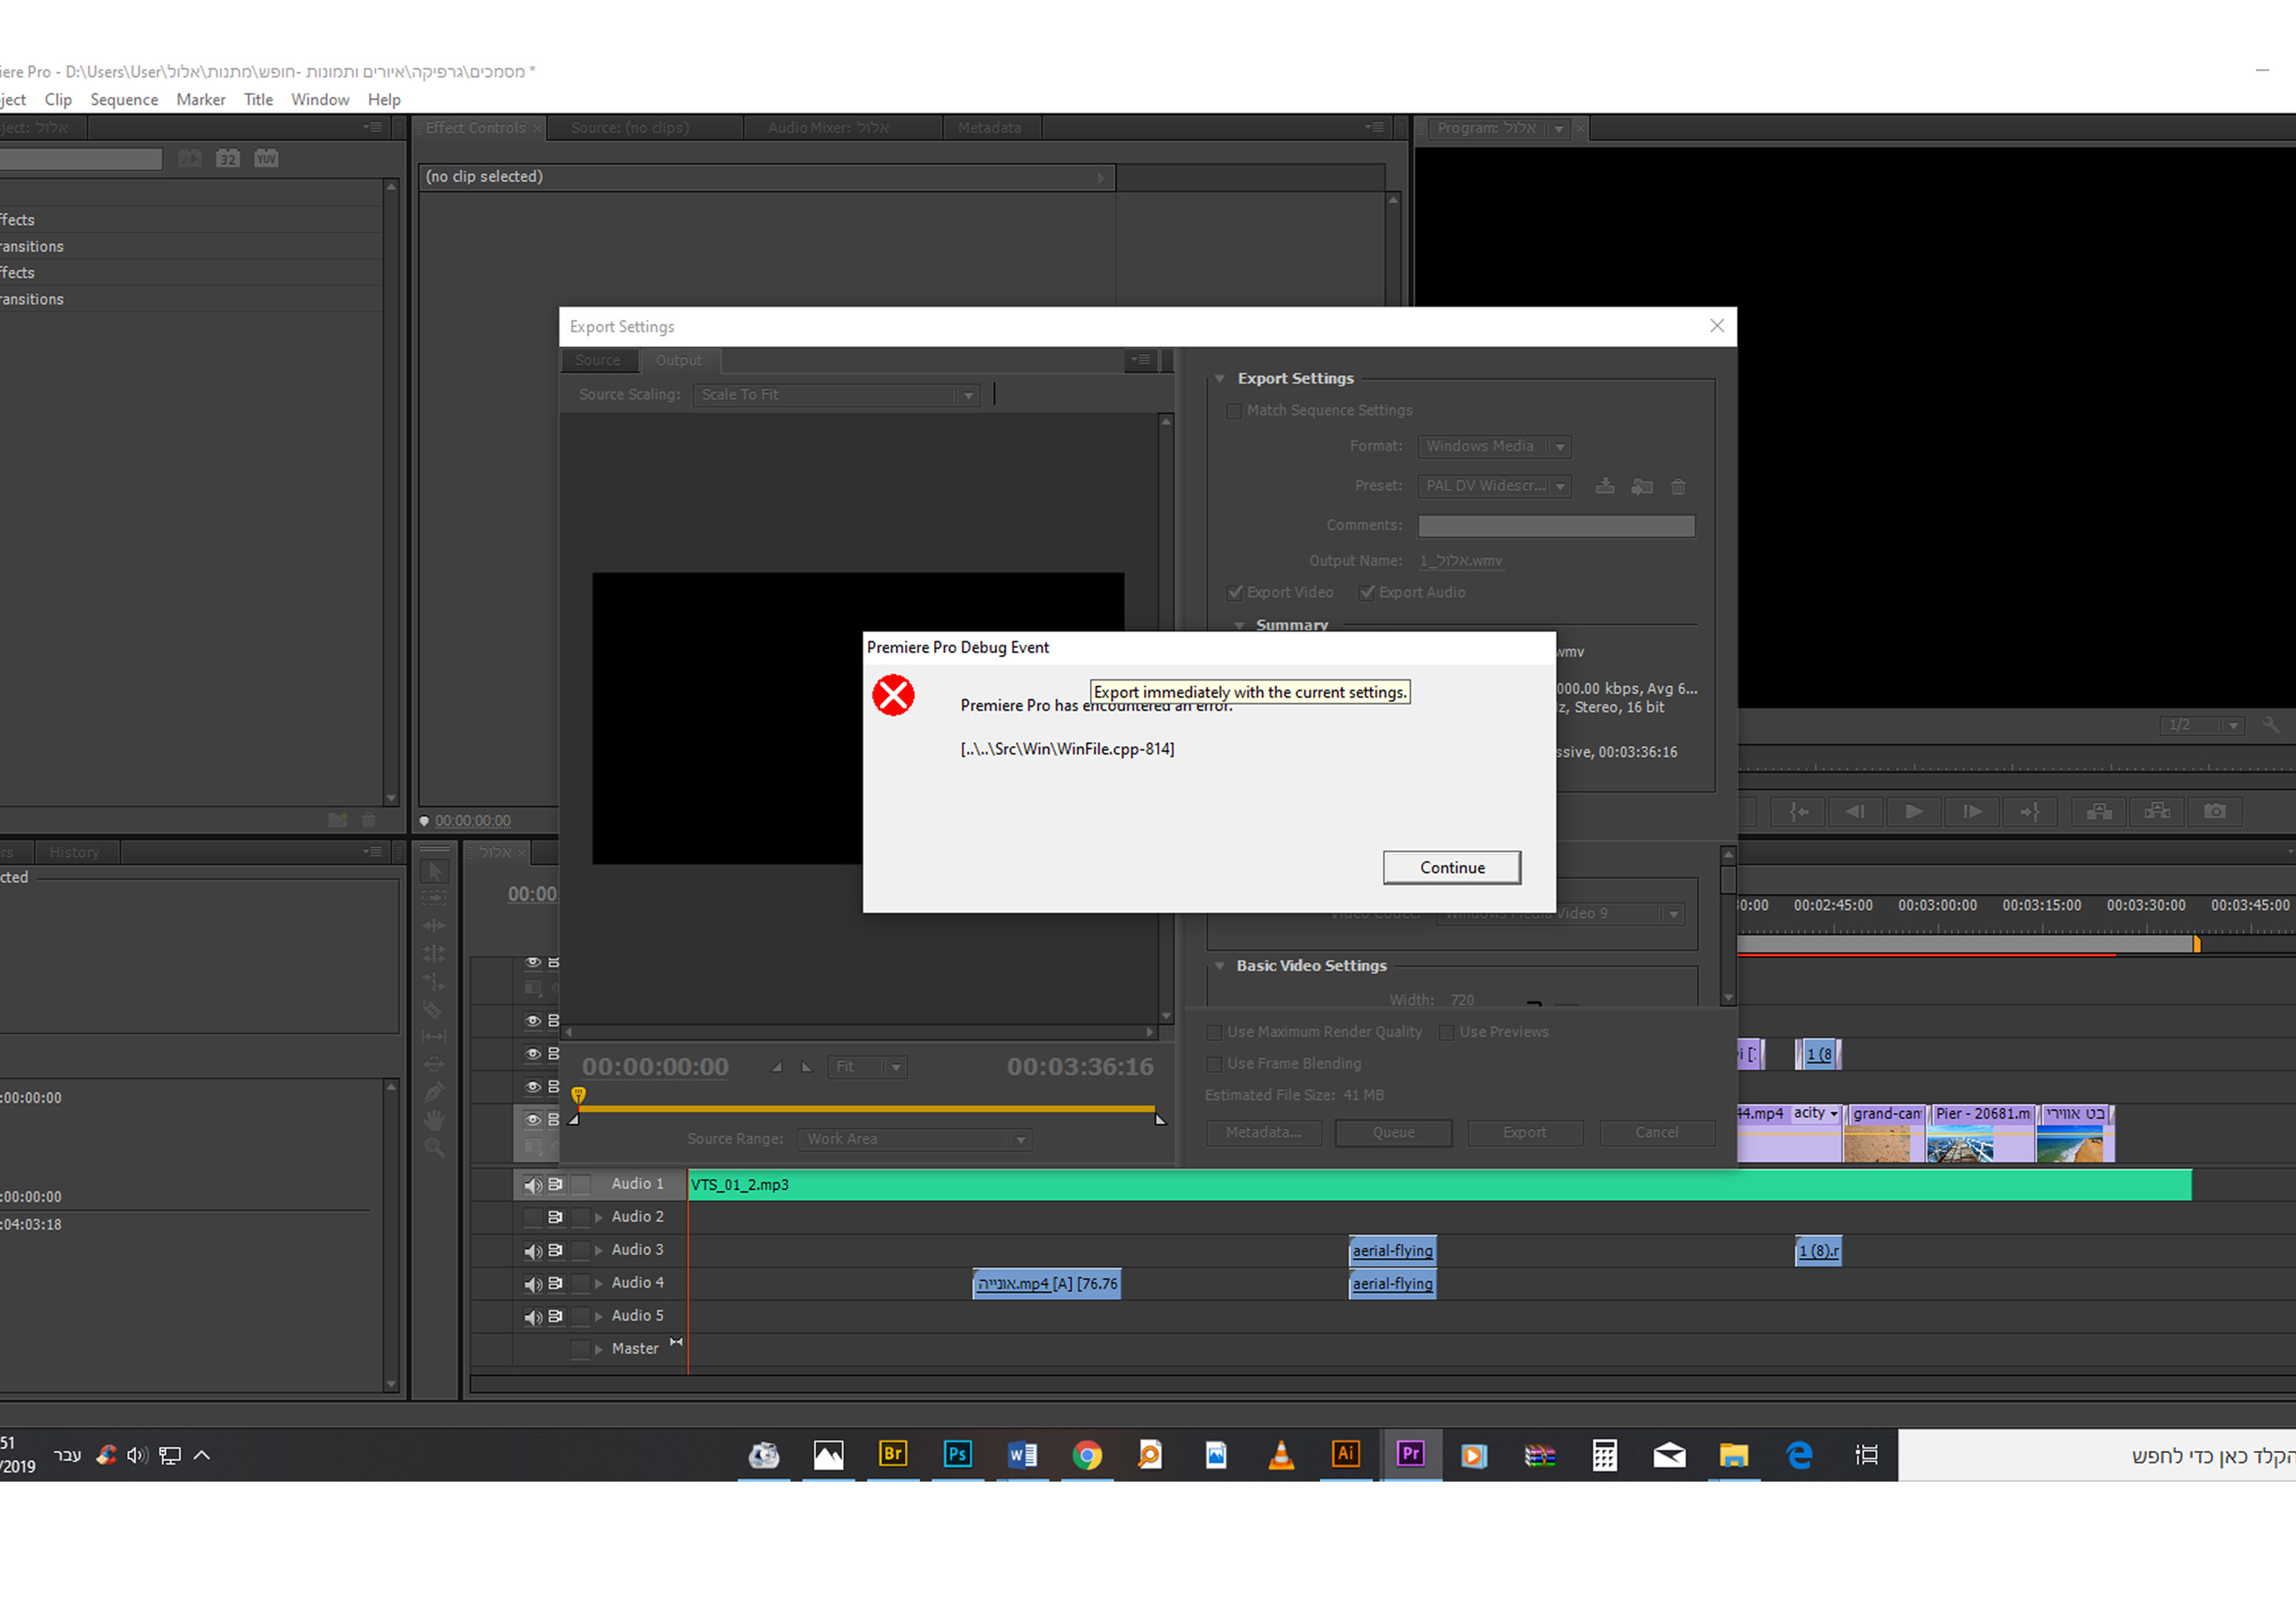Enable Use Maximum Render Quality checkbox
The height and width of the screenshot is (1623, 2296).
point(1214,1032)
